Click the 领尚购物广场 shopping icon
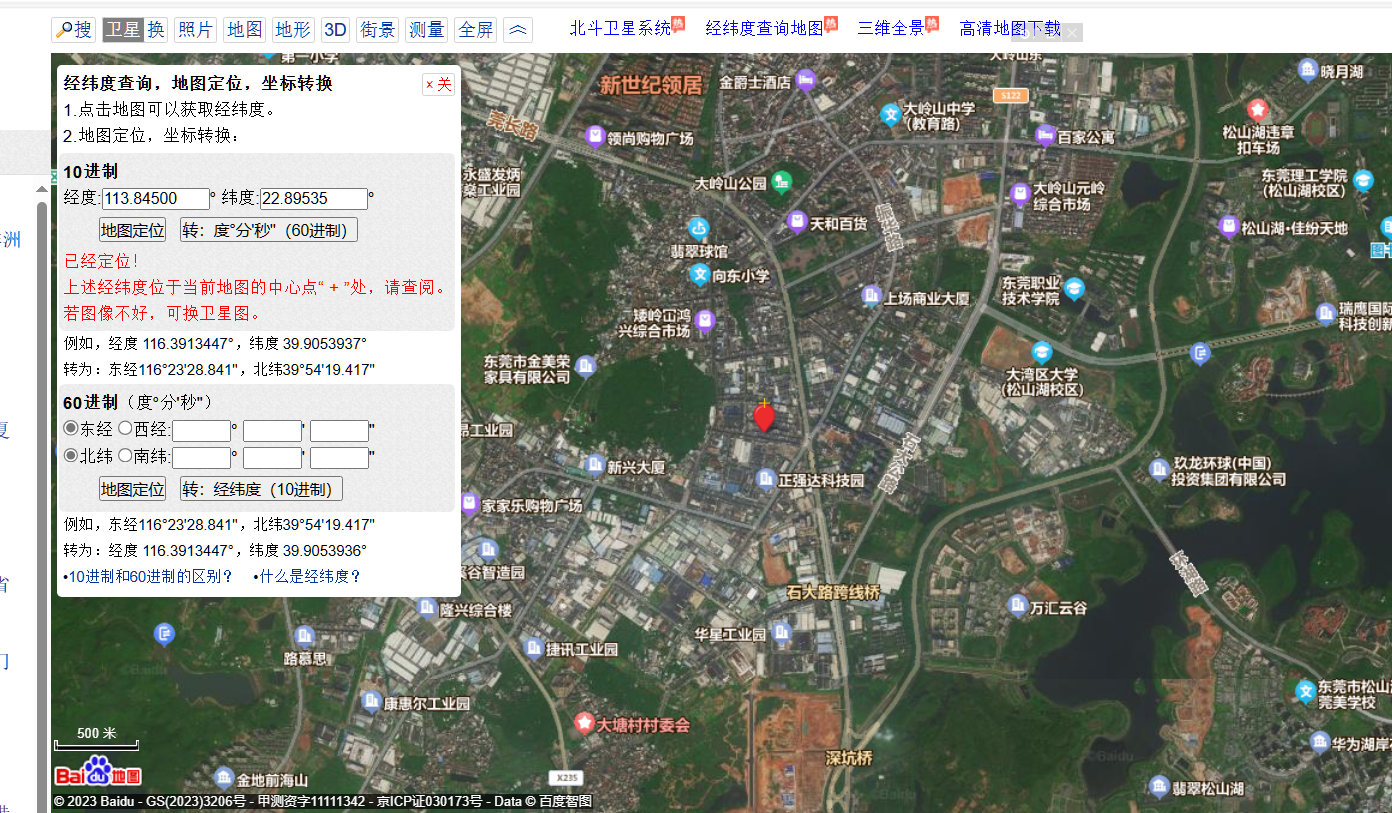 tap(595, 137)
